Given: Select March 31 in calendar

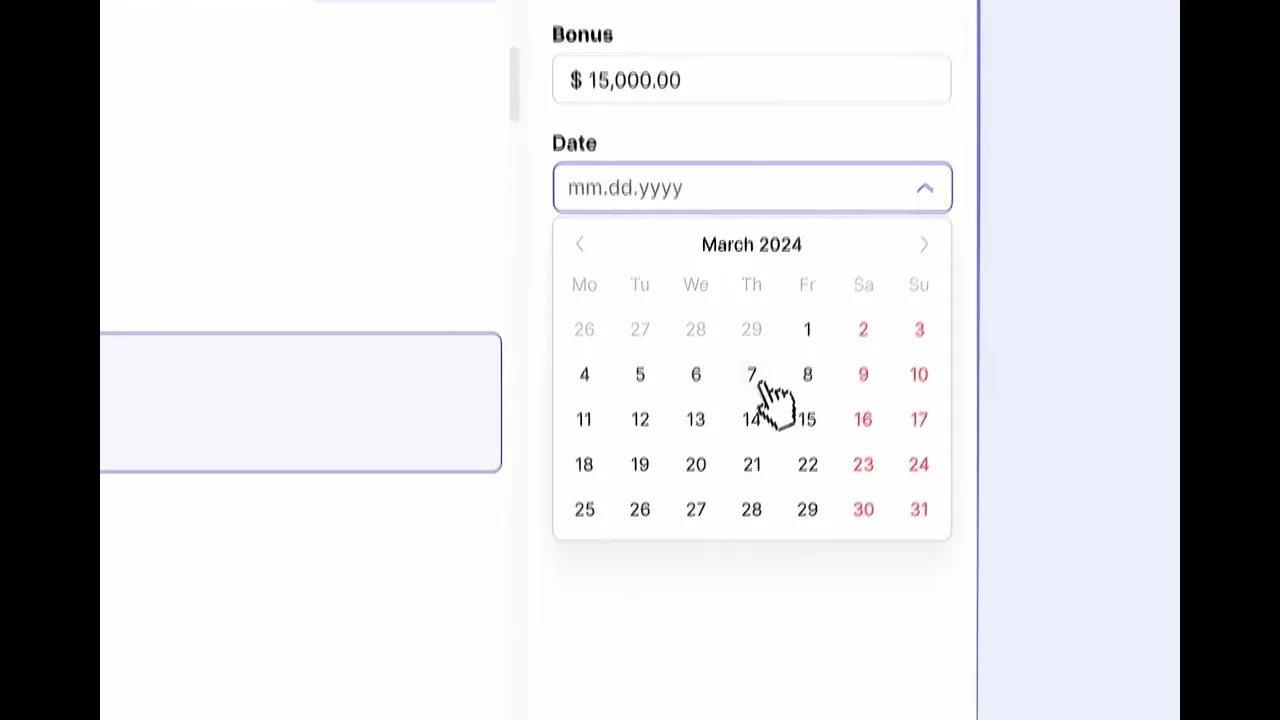Looking at the screenshot, I should pyautogui.click(x=919, y=509).
